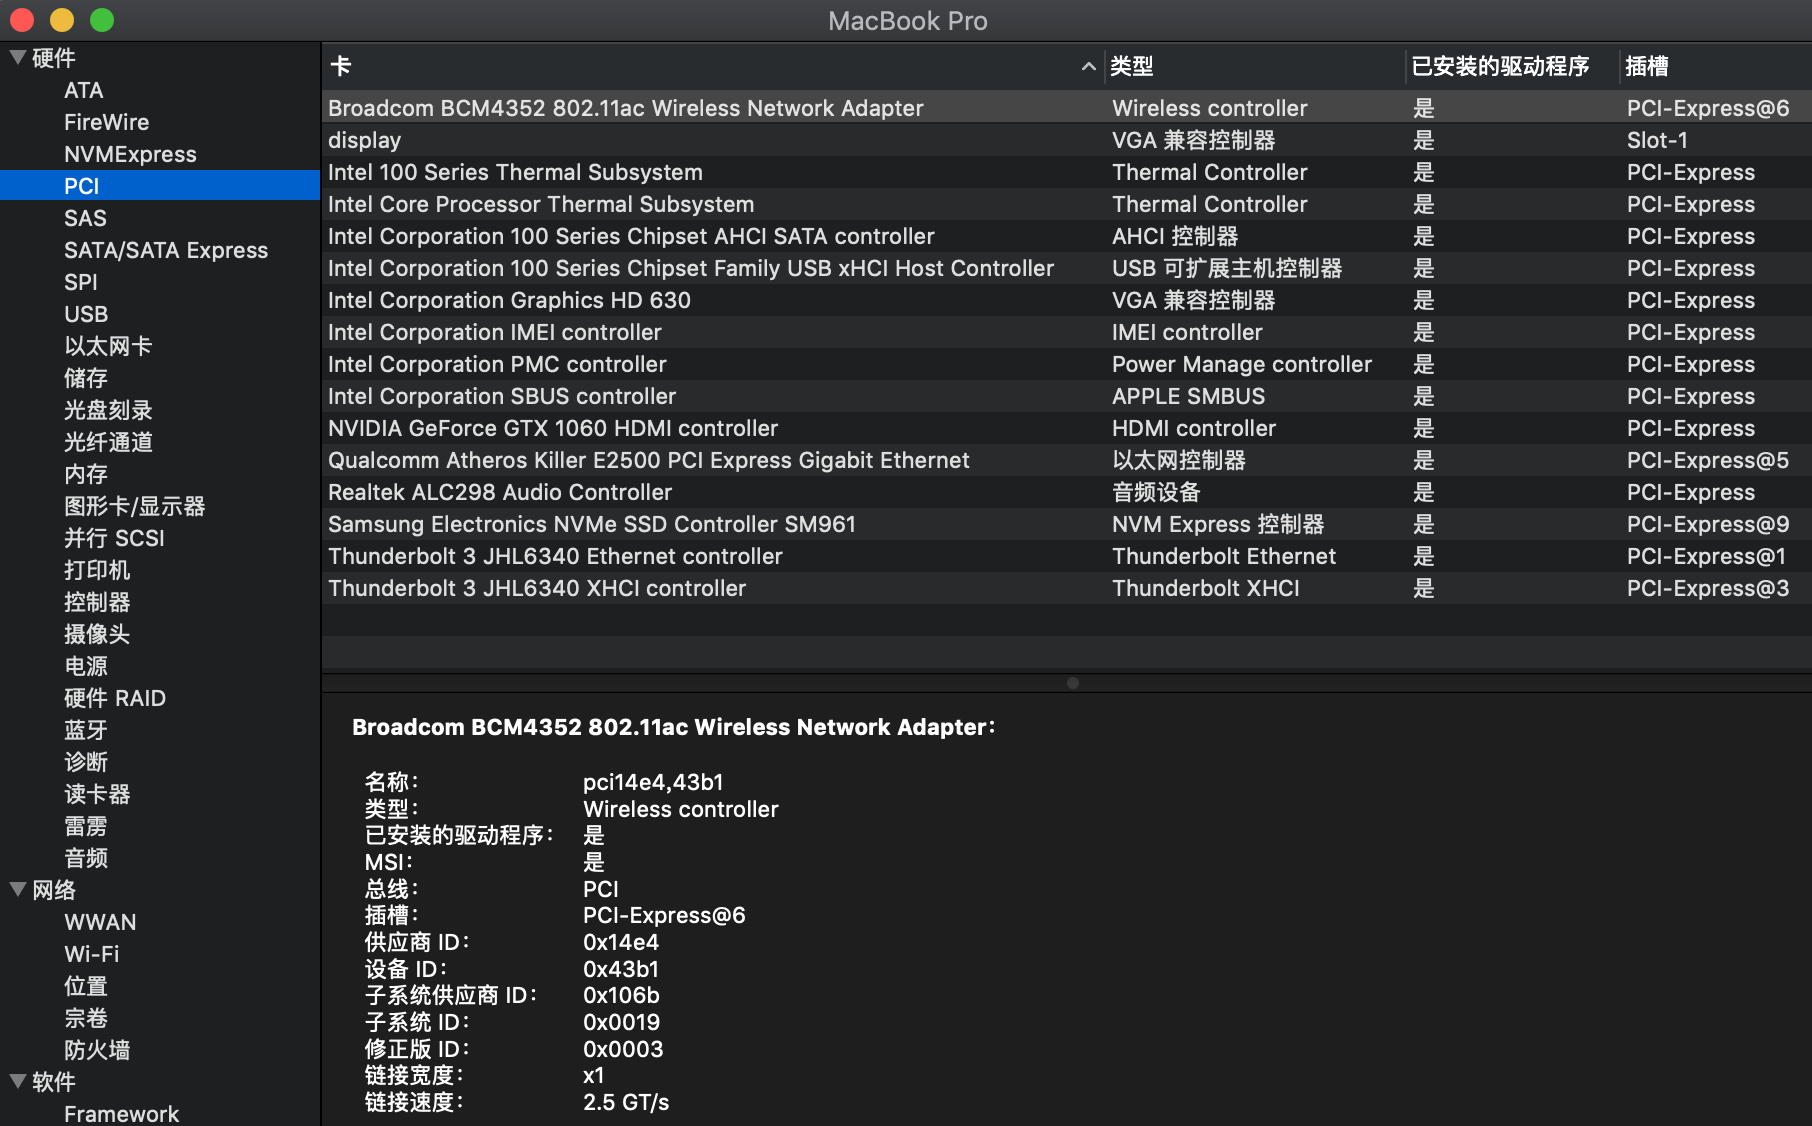Select Realtek ALC298 Audio Controller row
This screenshot has height=1126, width=1812.
(x=1067, y=492)
